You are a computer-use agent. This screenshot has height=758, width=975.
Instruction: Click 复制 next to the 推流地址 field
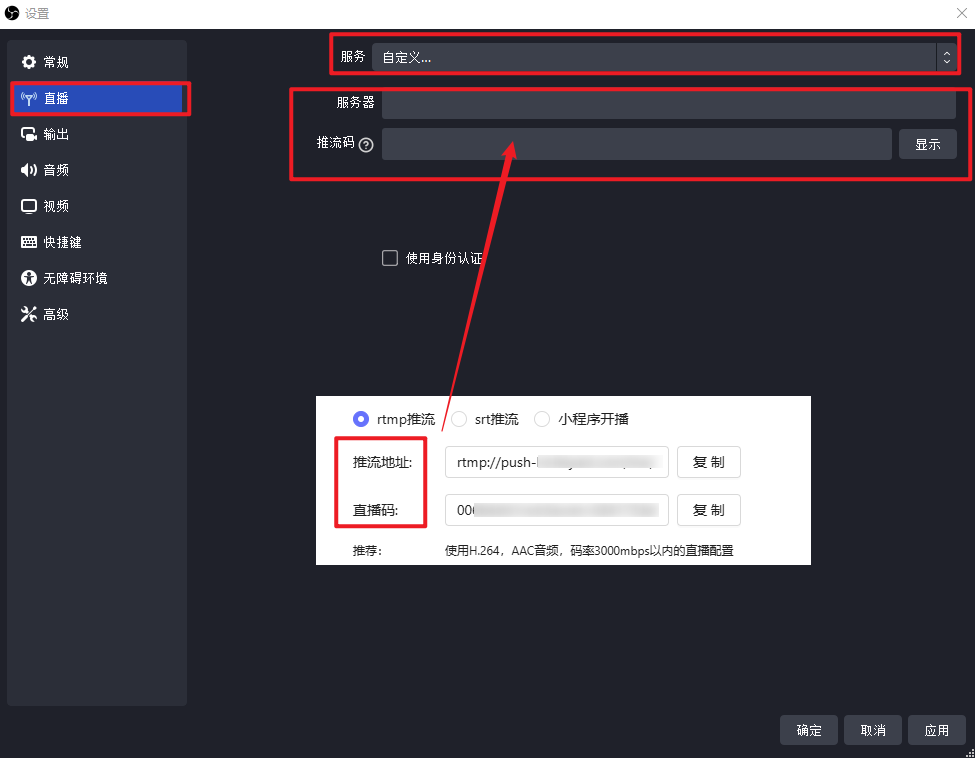pyautogui.click(x=708, y=463)
